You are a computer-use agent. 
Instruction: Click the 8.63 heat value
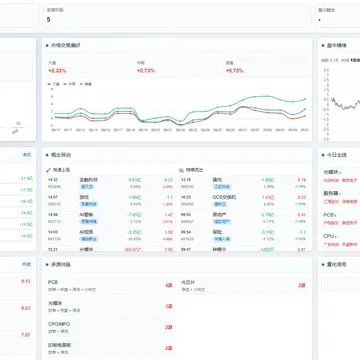tap(26, 308)
